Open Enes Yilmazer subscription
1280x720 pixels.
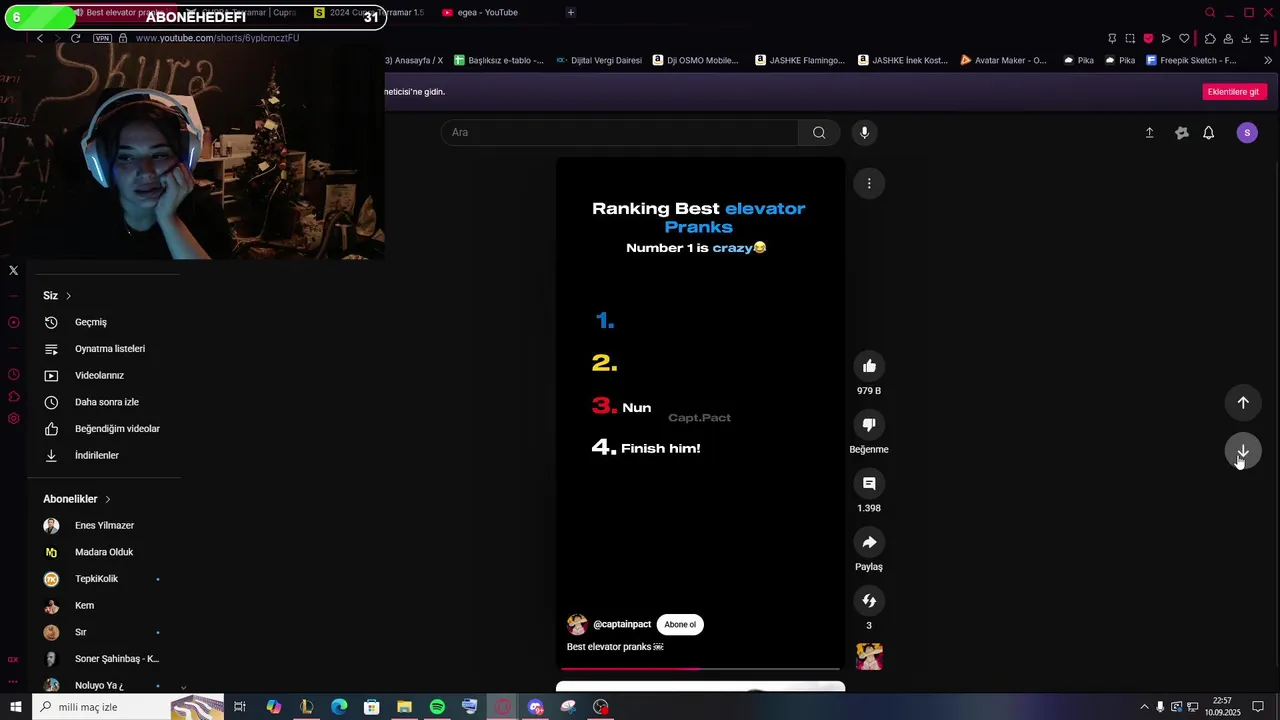(104, 526)
